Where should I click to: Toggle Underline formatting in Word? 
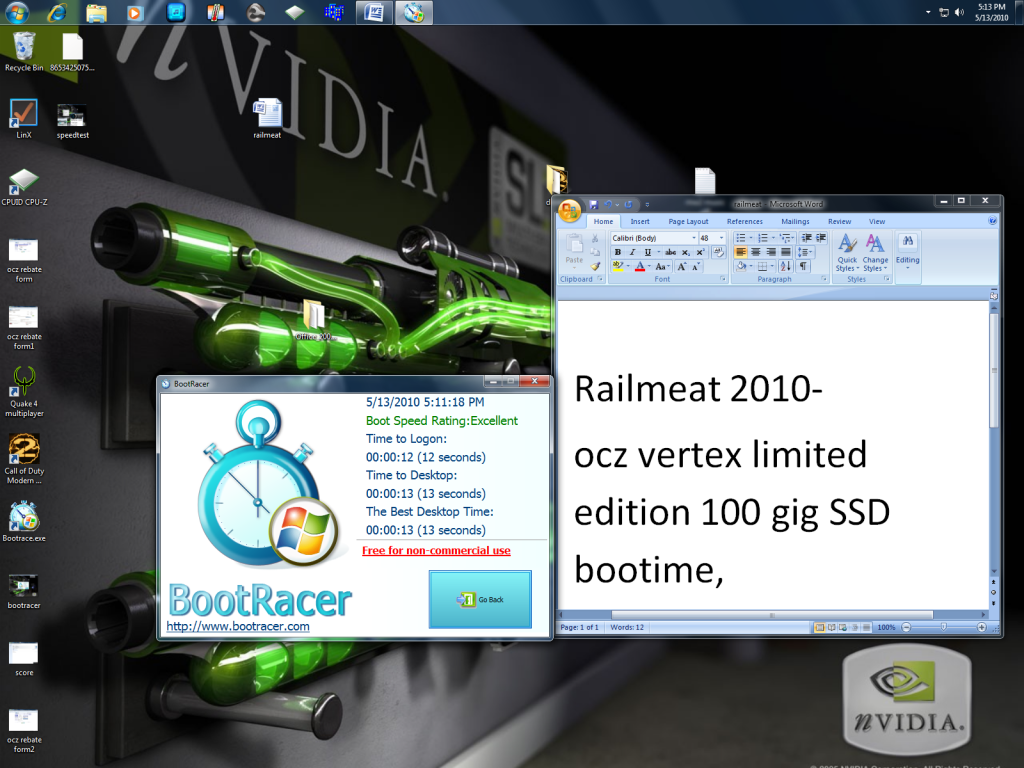pos(647,252)
